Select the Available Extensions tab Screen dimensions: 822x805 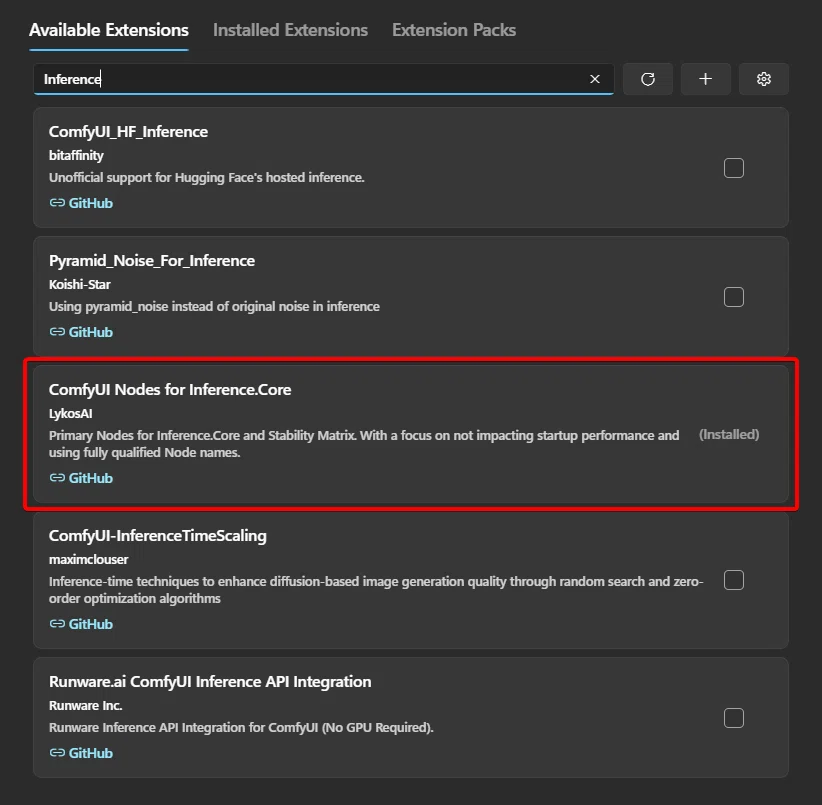pos(109,30)
